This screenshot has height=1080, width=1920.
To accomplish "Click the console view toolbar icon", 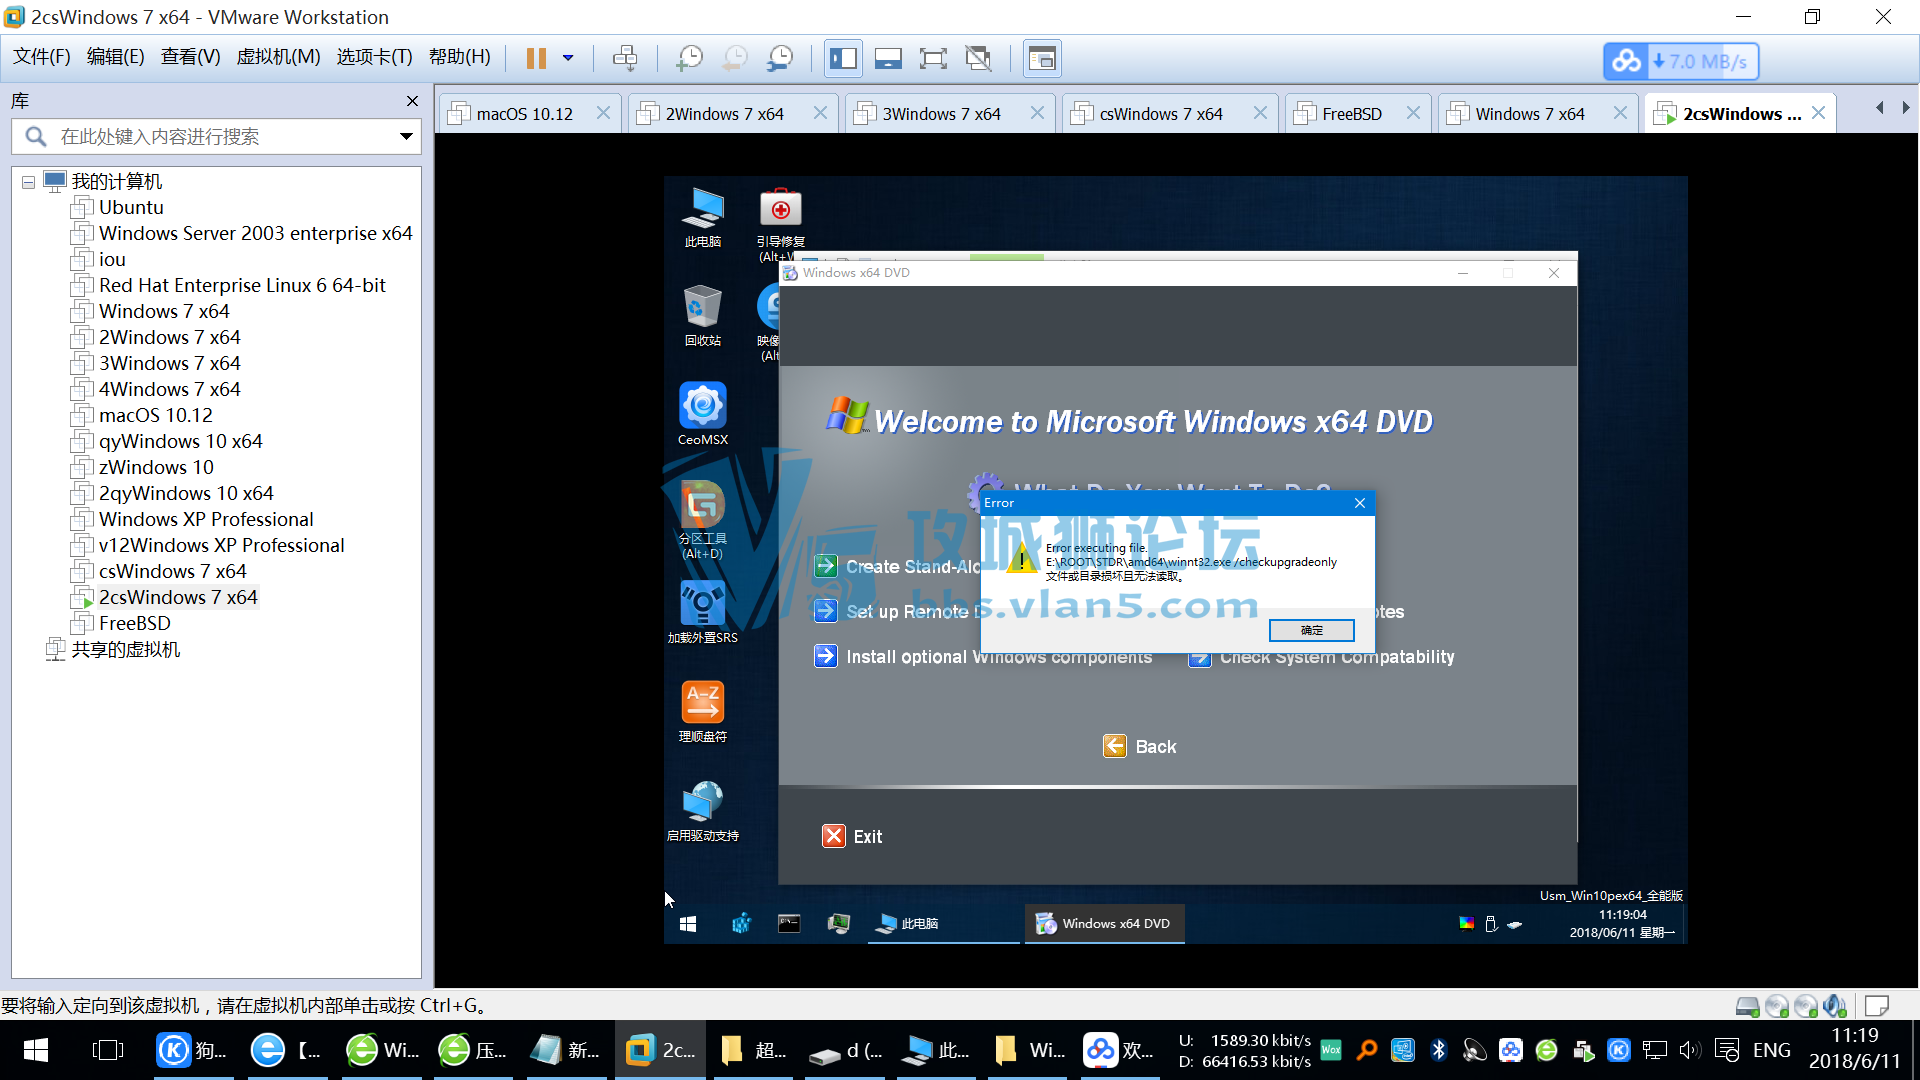I will (x=1042, y=58).
